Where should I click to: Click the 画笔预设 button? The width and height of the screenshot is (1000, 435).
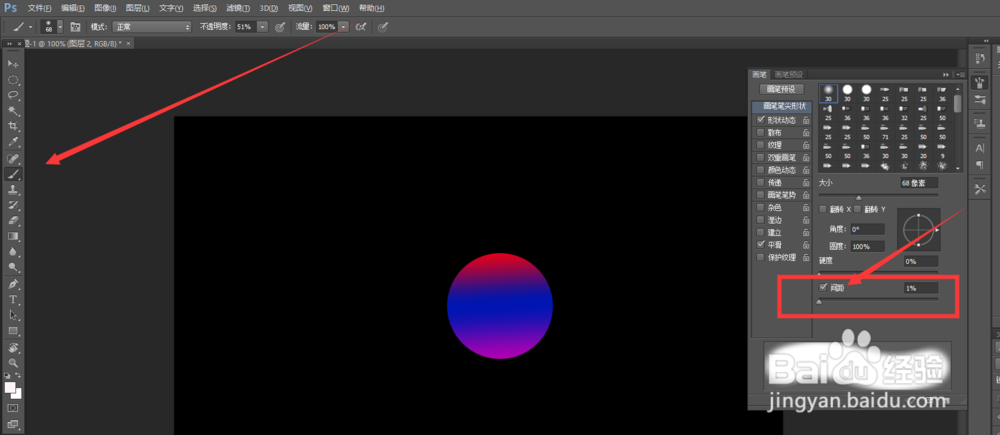781,89
